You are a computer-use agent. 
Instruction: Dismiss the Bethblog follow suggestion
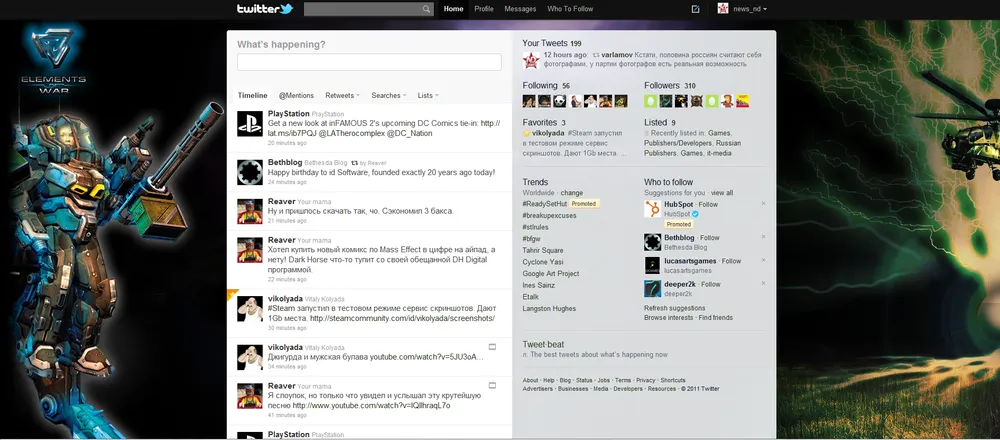coord(763,238)
